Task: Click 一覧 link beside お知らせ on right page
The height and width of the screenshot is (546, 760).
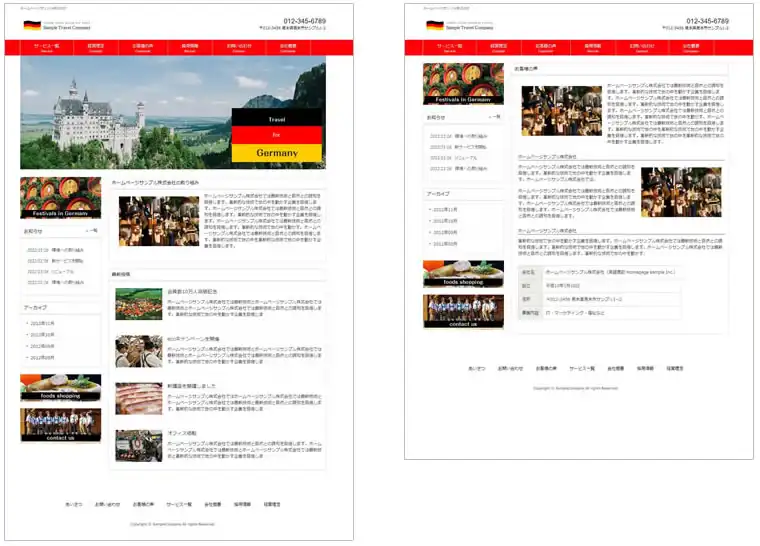Action: tap(495, 117)
